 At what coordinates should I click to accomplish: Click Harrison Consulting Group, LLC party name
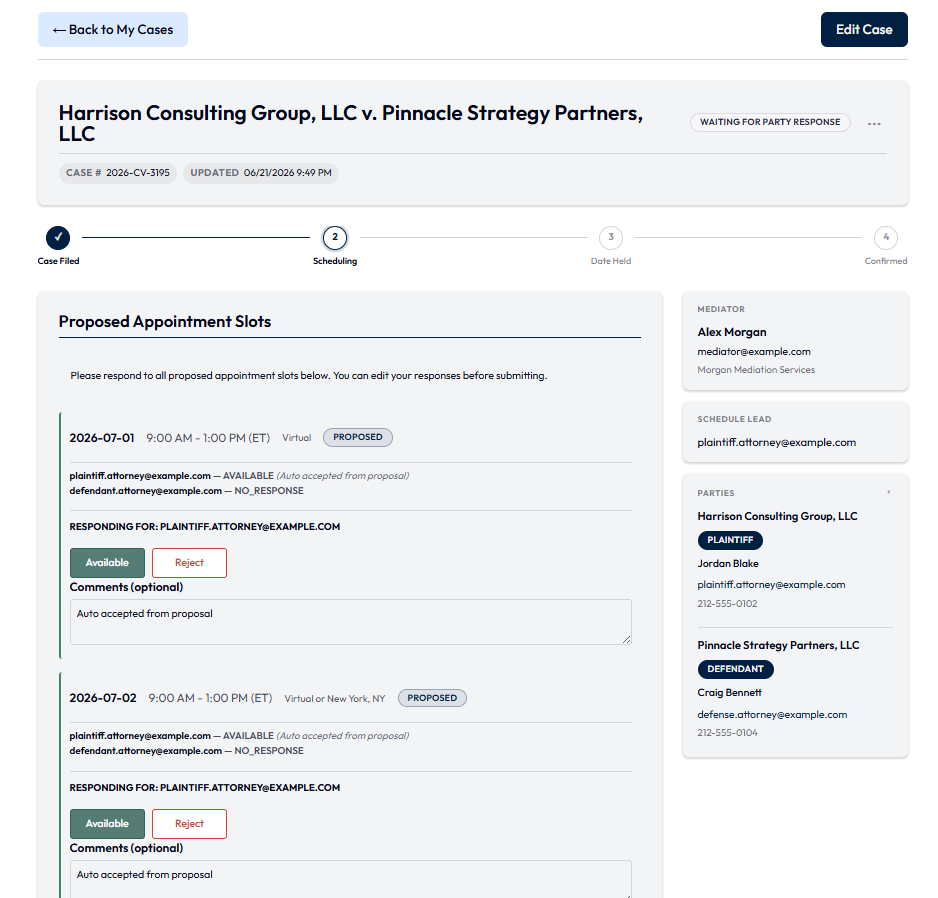tap(777, 516)
